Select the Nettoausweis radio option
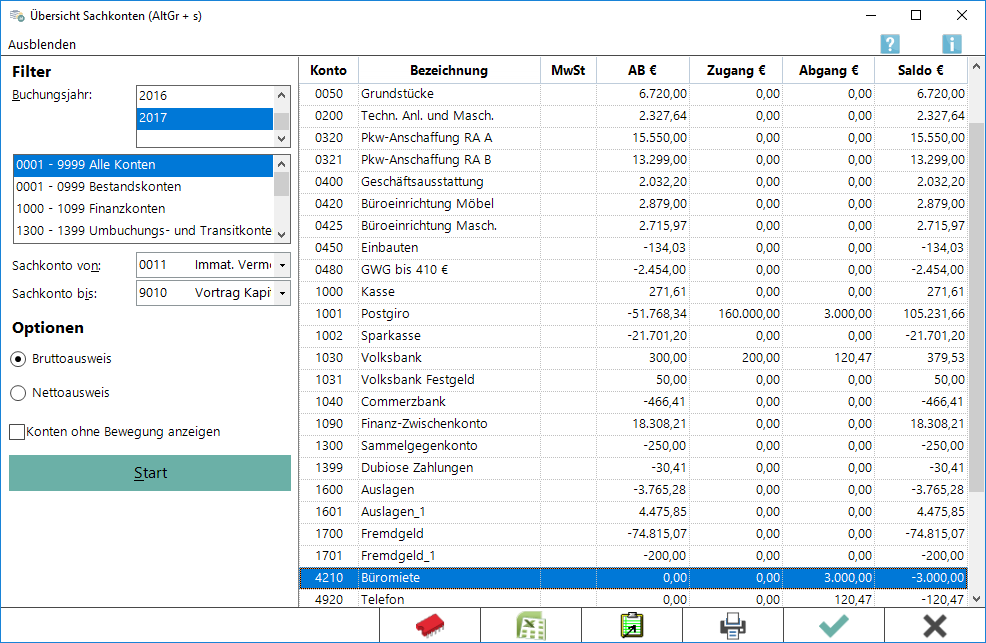 (18, 393)
